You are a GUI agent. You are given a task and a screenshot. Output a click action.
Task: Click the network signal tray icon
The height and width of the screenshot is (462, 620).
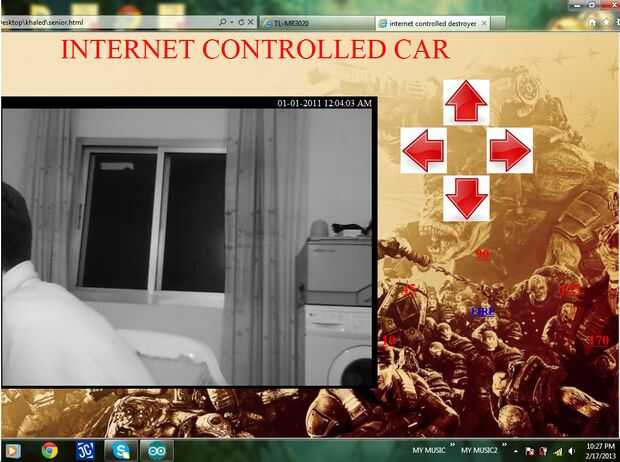pos(558,451)
